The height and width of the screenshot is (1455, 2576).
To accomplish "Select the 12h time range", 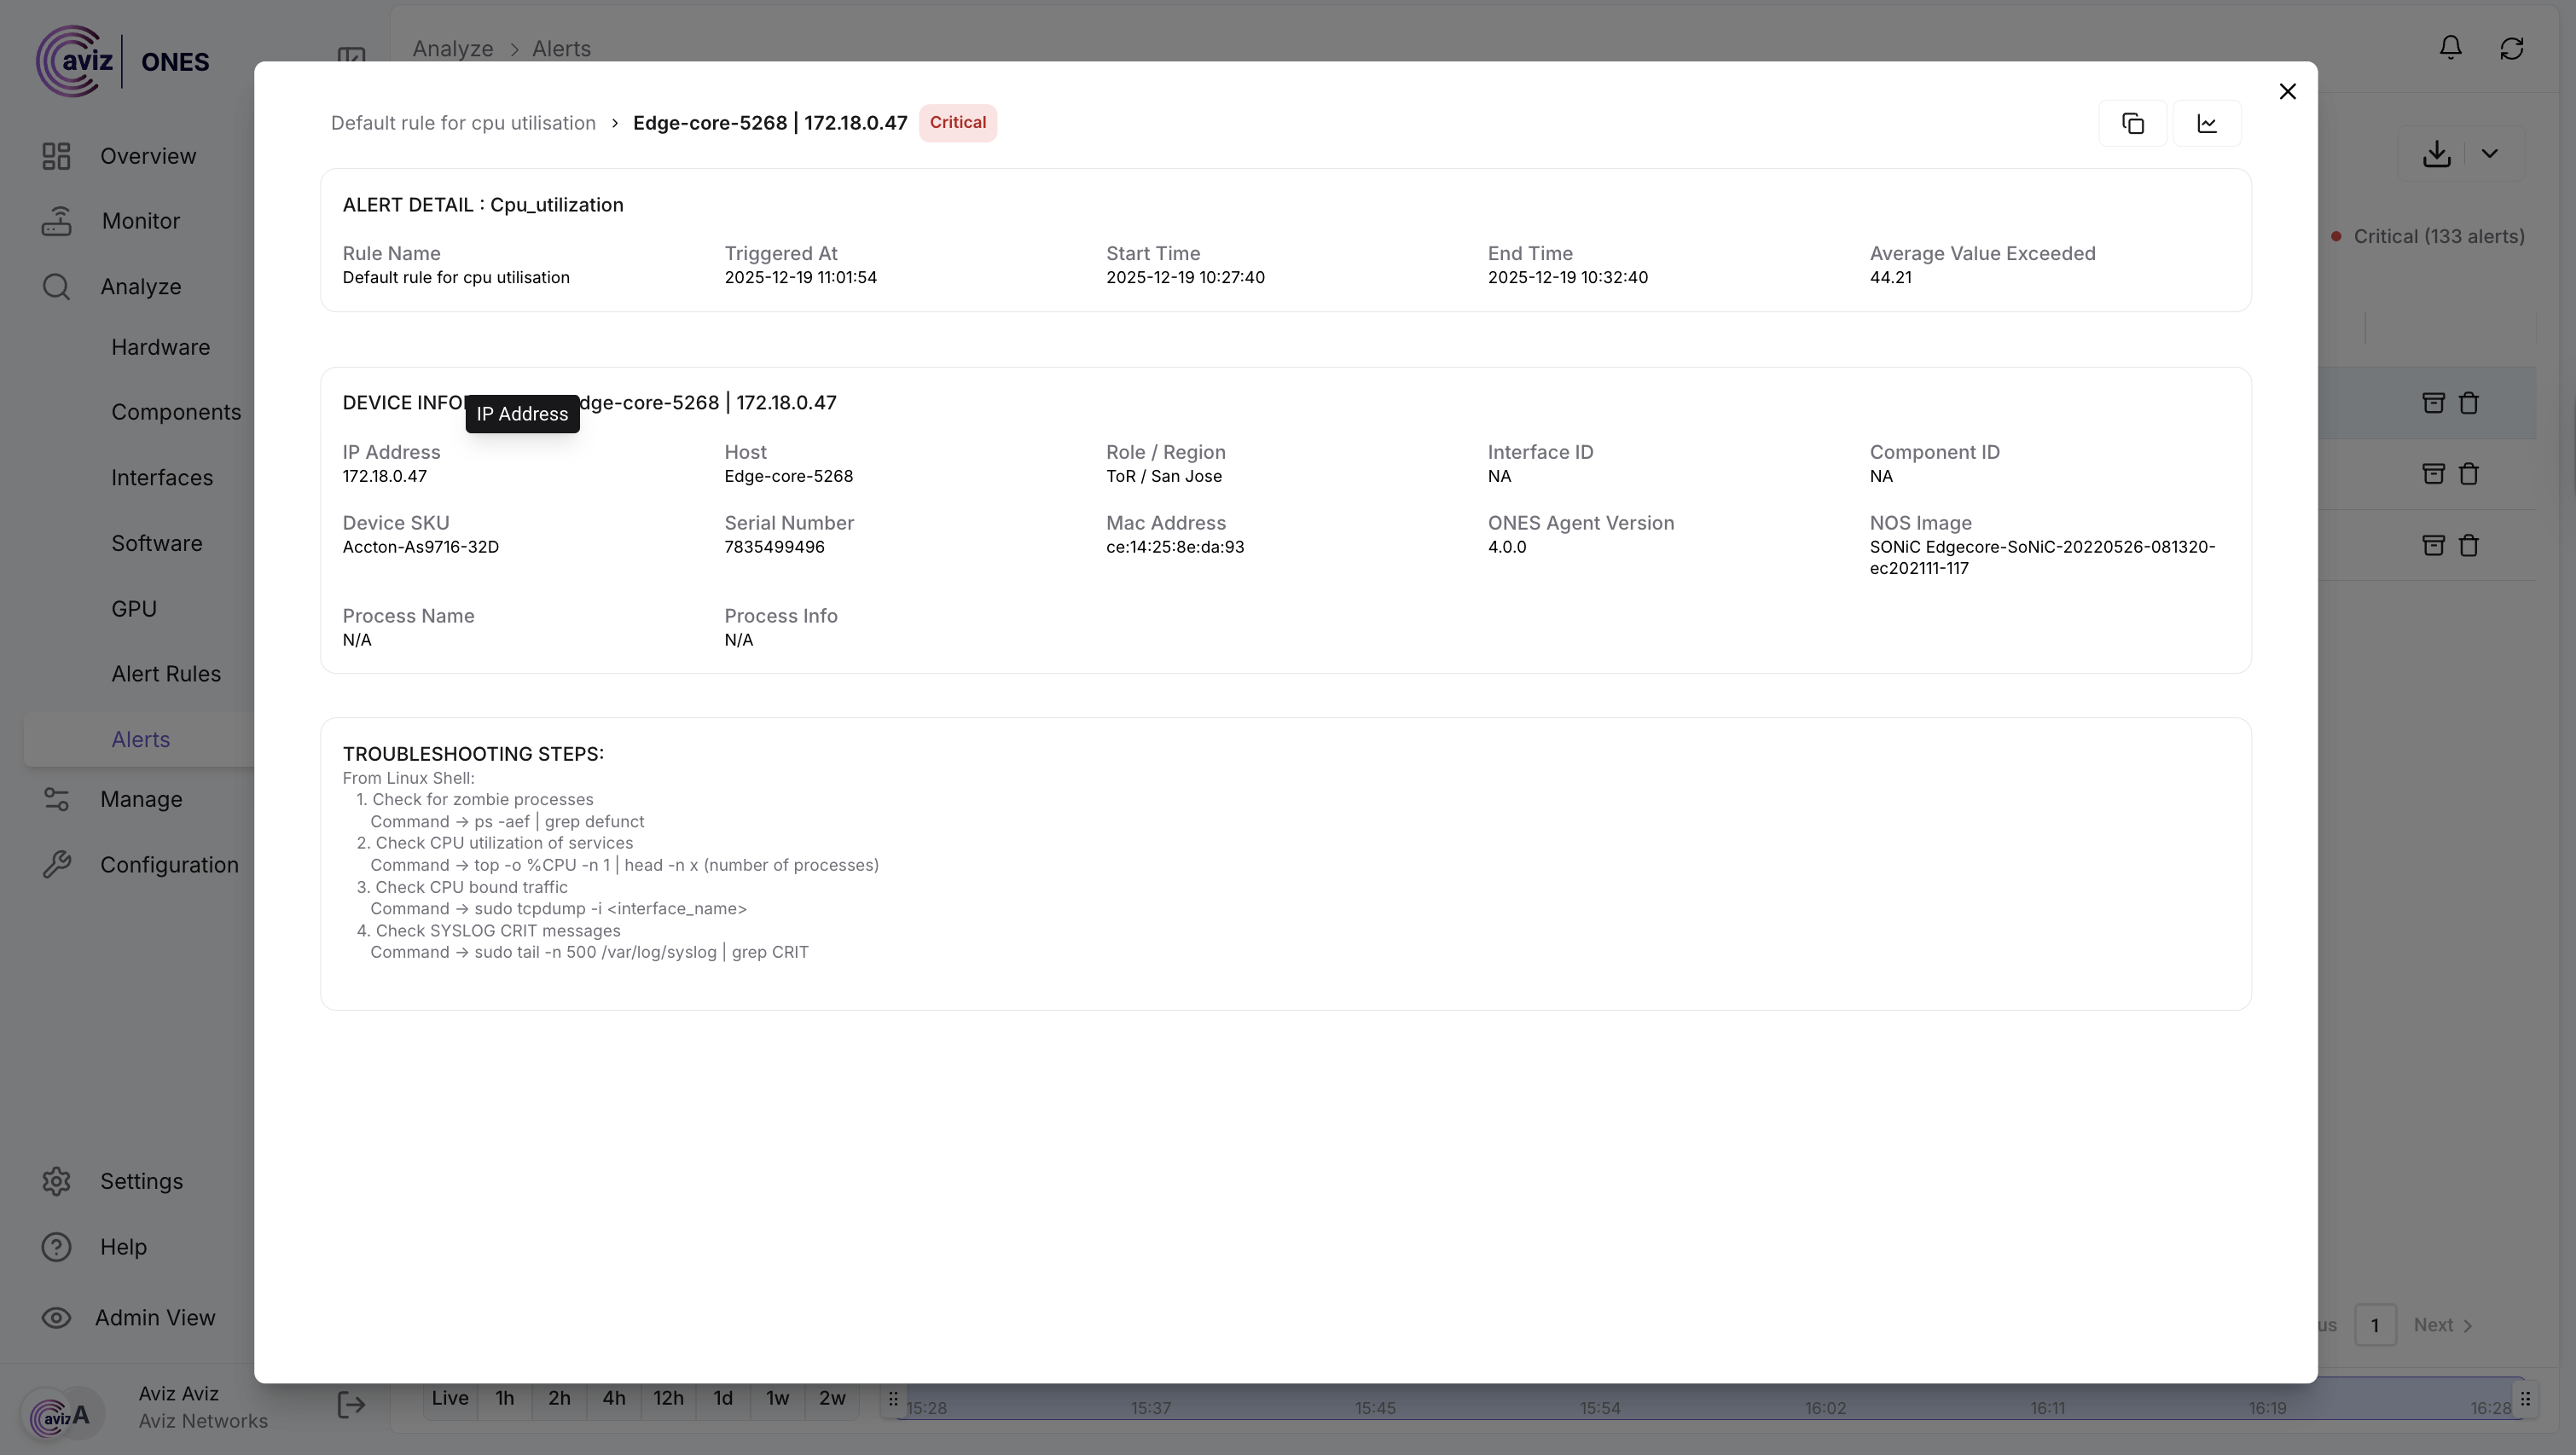I will [x=668, y=1398].
